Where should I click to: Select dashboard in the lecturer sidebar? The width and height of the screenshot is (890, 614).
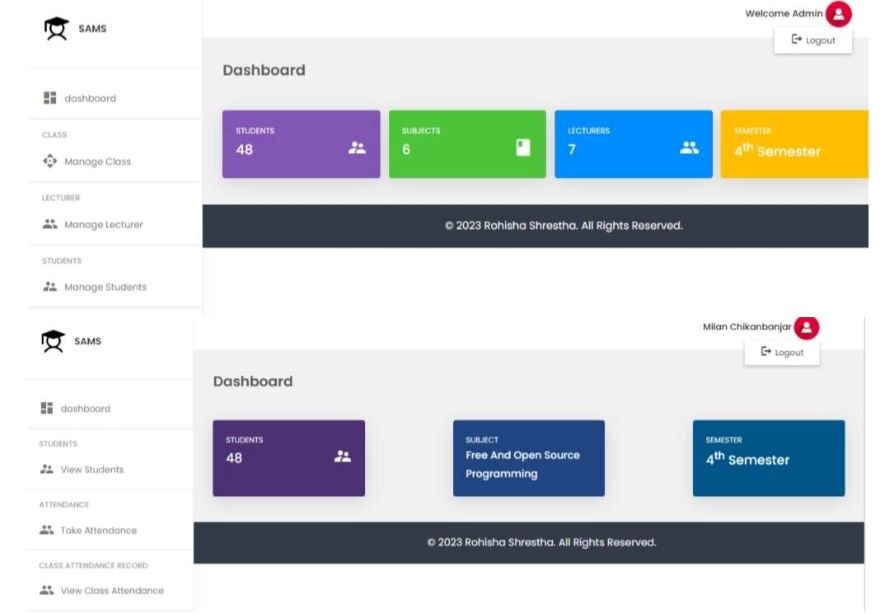click(85, 408)
